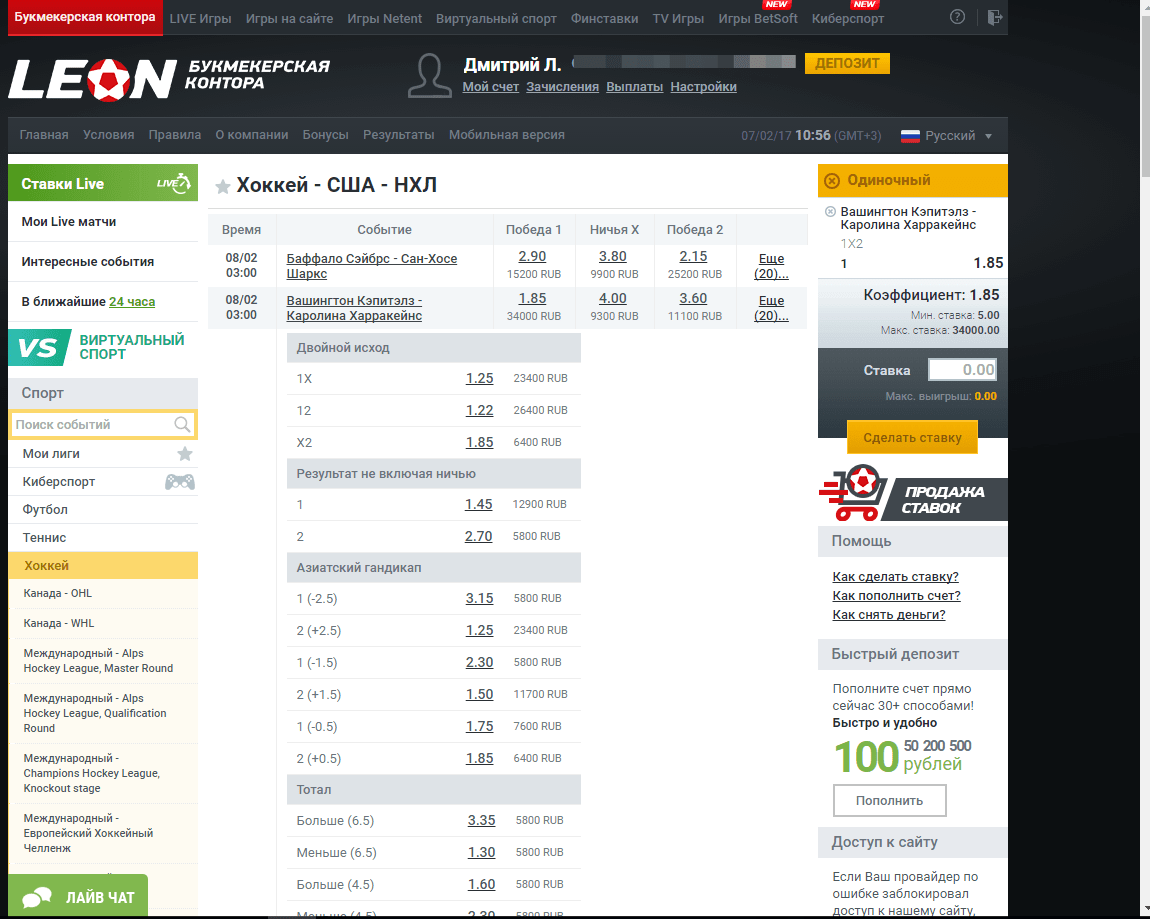Viewport: 1150px width, 919px height.
Task: Click the help question mark icon
Action: (957, 18)
